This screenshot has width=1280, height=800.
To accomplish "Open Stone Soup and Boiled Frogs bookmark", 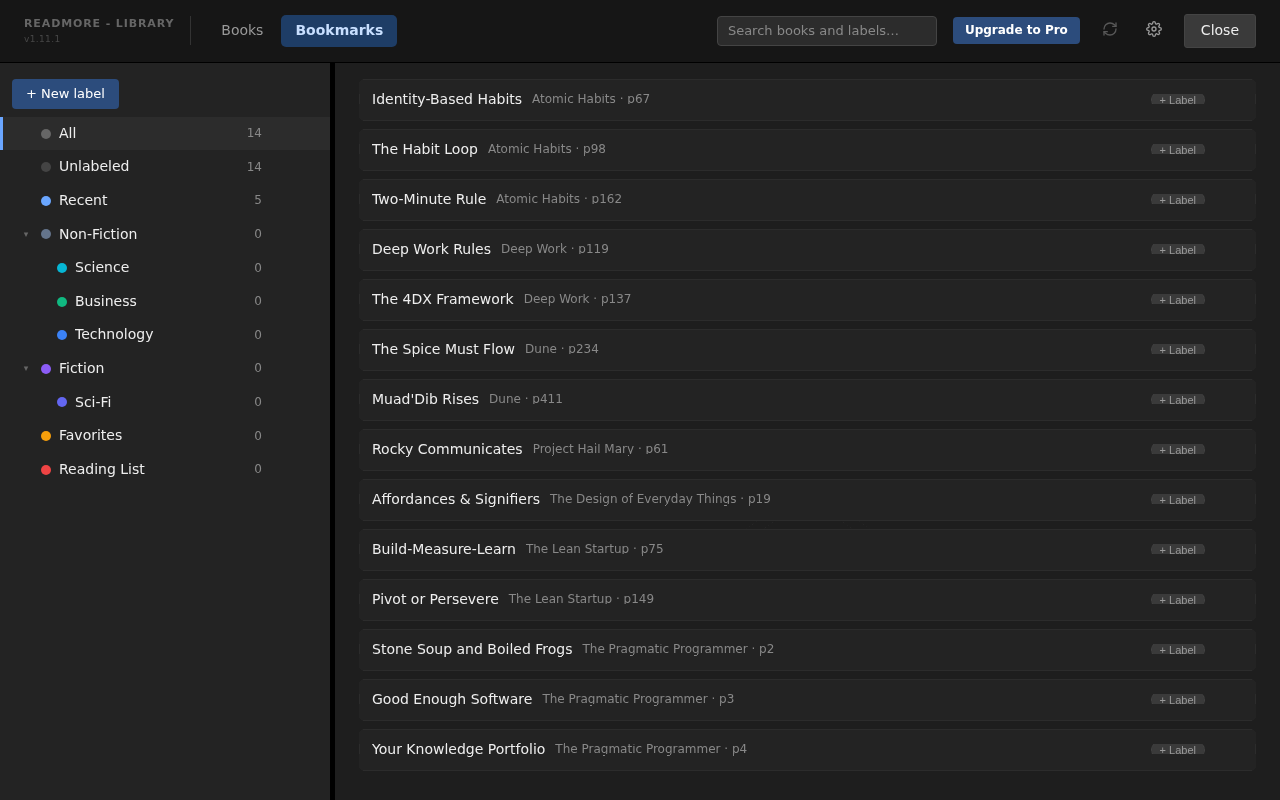I will click(807, 650).
